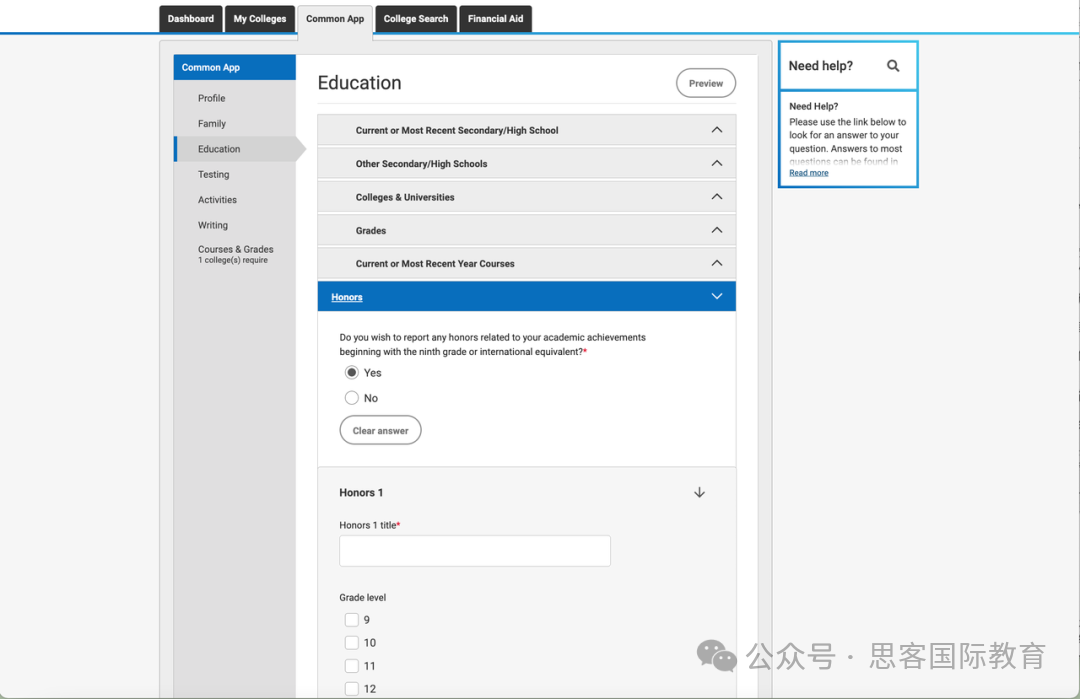Click the Preview button

705,83
